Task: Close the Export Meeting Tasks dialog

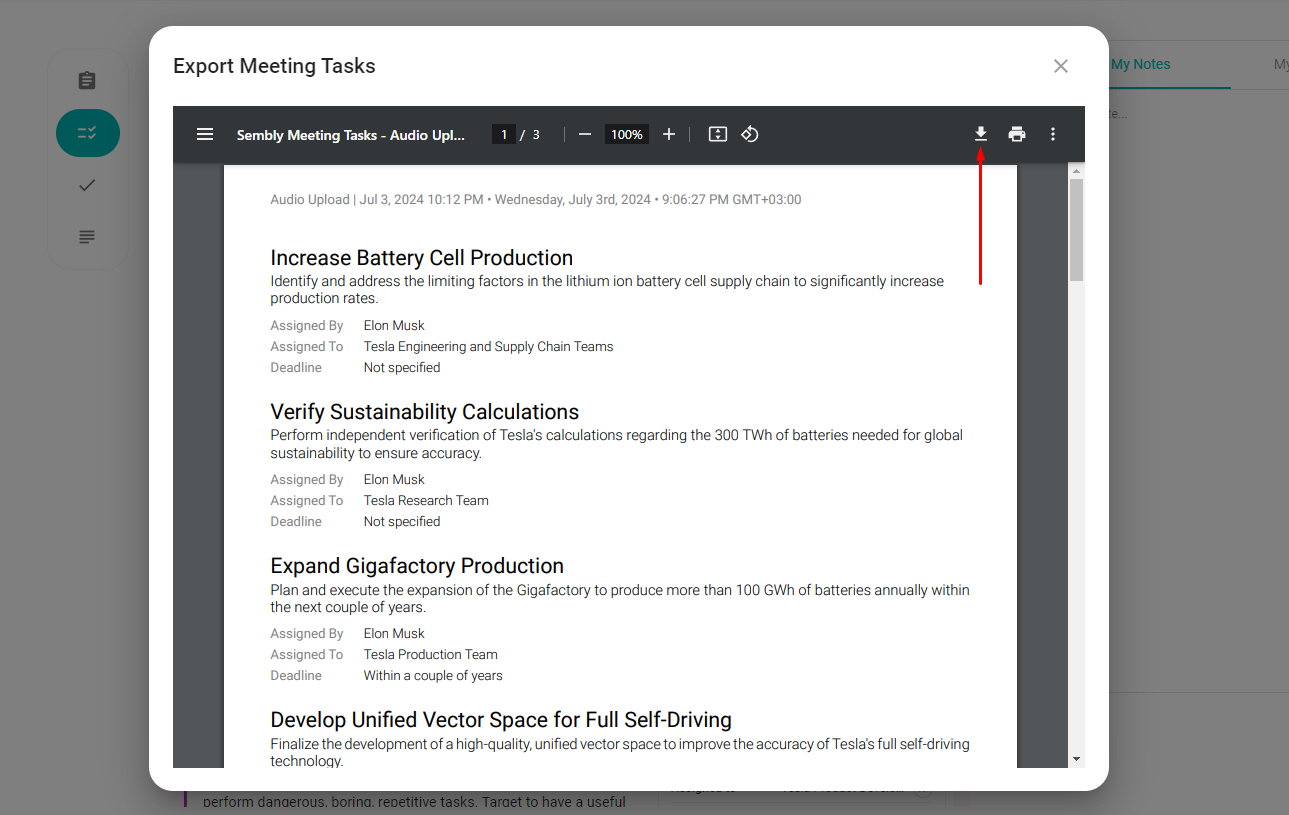Action: pos(1061,66)
